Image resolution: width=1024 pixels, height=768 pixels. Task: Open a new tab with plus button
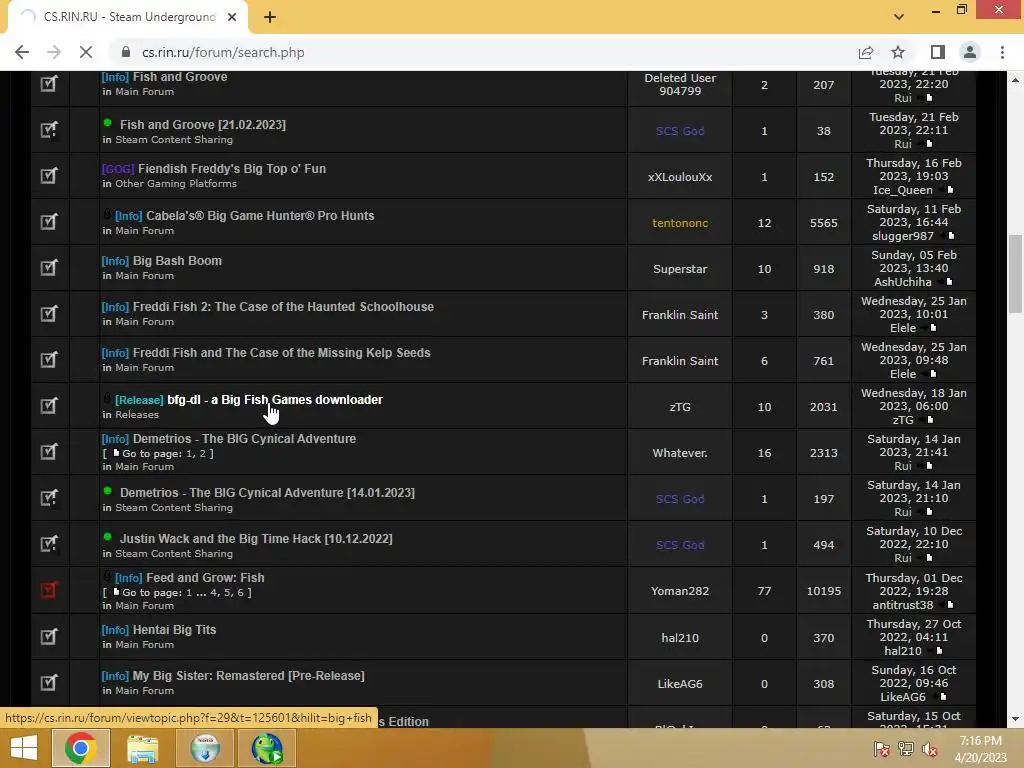(x=270, y=17)
